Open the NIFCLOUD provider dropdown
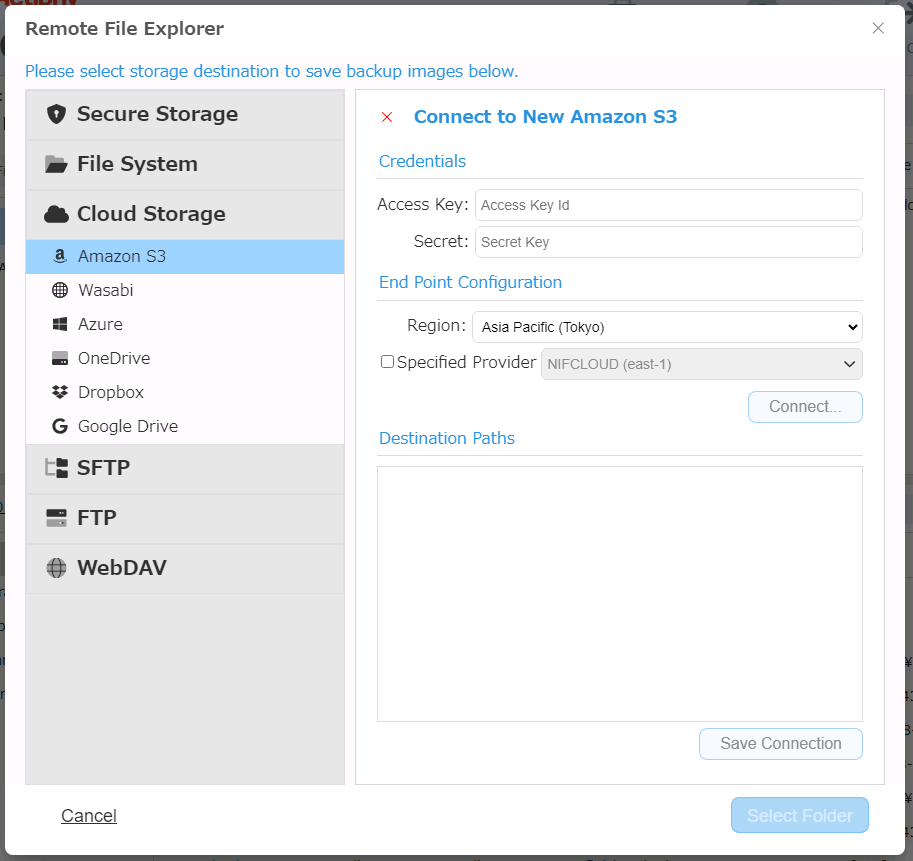 click(x=701, y=364)
